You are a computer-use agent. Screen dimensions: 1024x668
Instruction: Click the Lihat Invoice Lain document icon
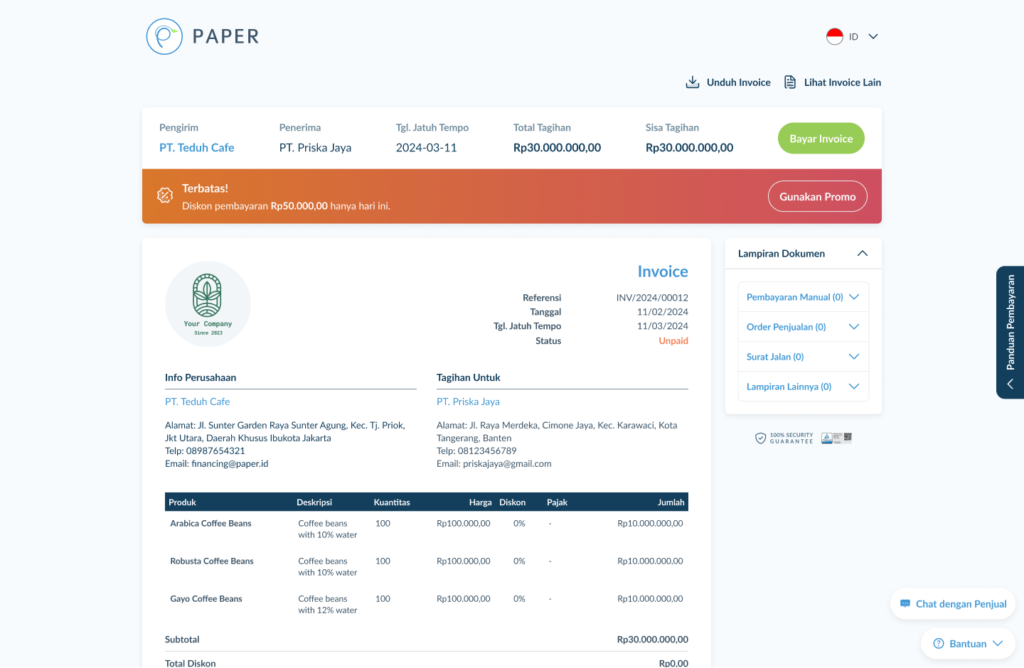pos(790,82)
